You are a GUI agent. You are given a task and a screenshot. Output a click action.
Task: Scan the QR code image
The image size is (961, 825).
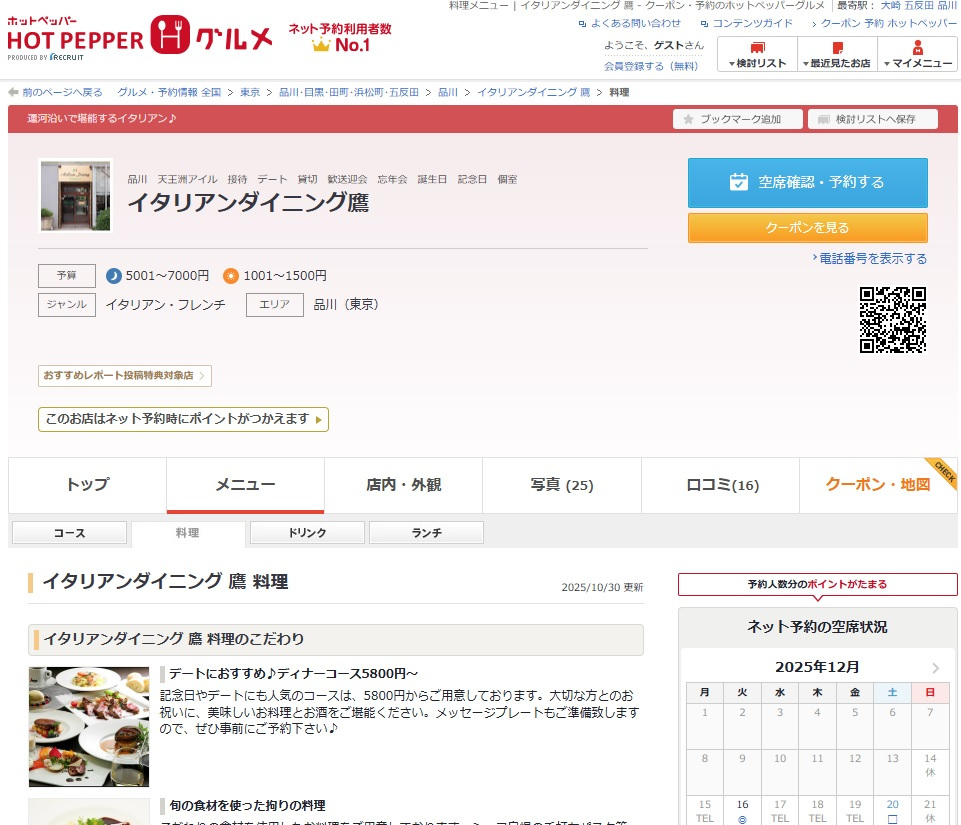pos(892,320)
